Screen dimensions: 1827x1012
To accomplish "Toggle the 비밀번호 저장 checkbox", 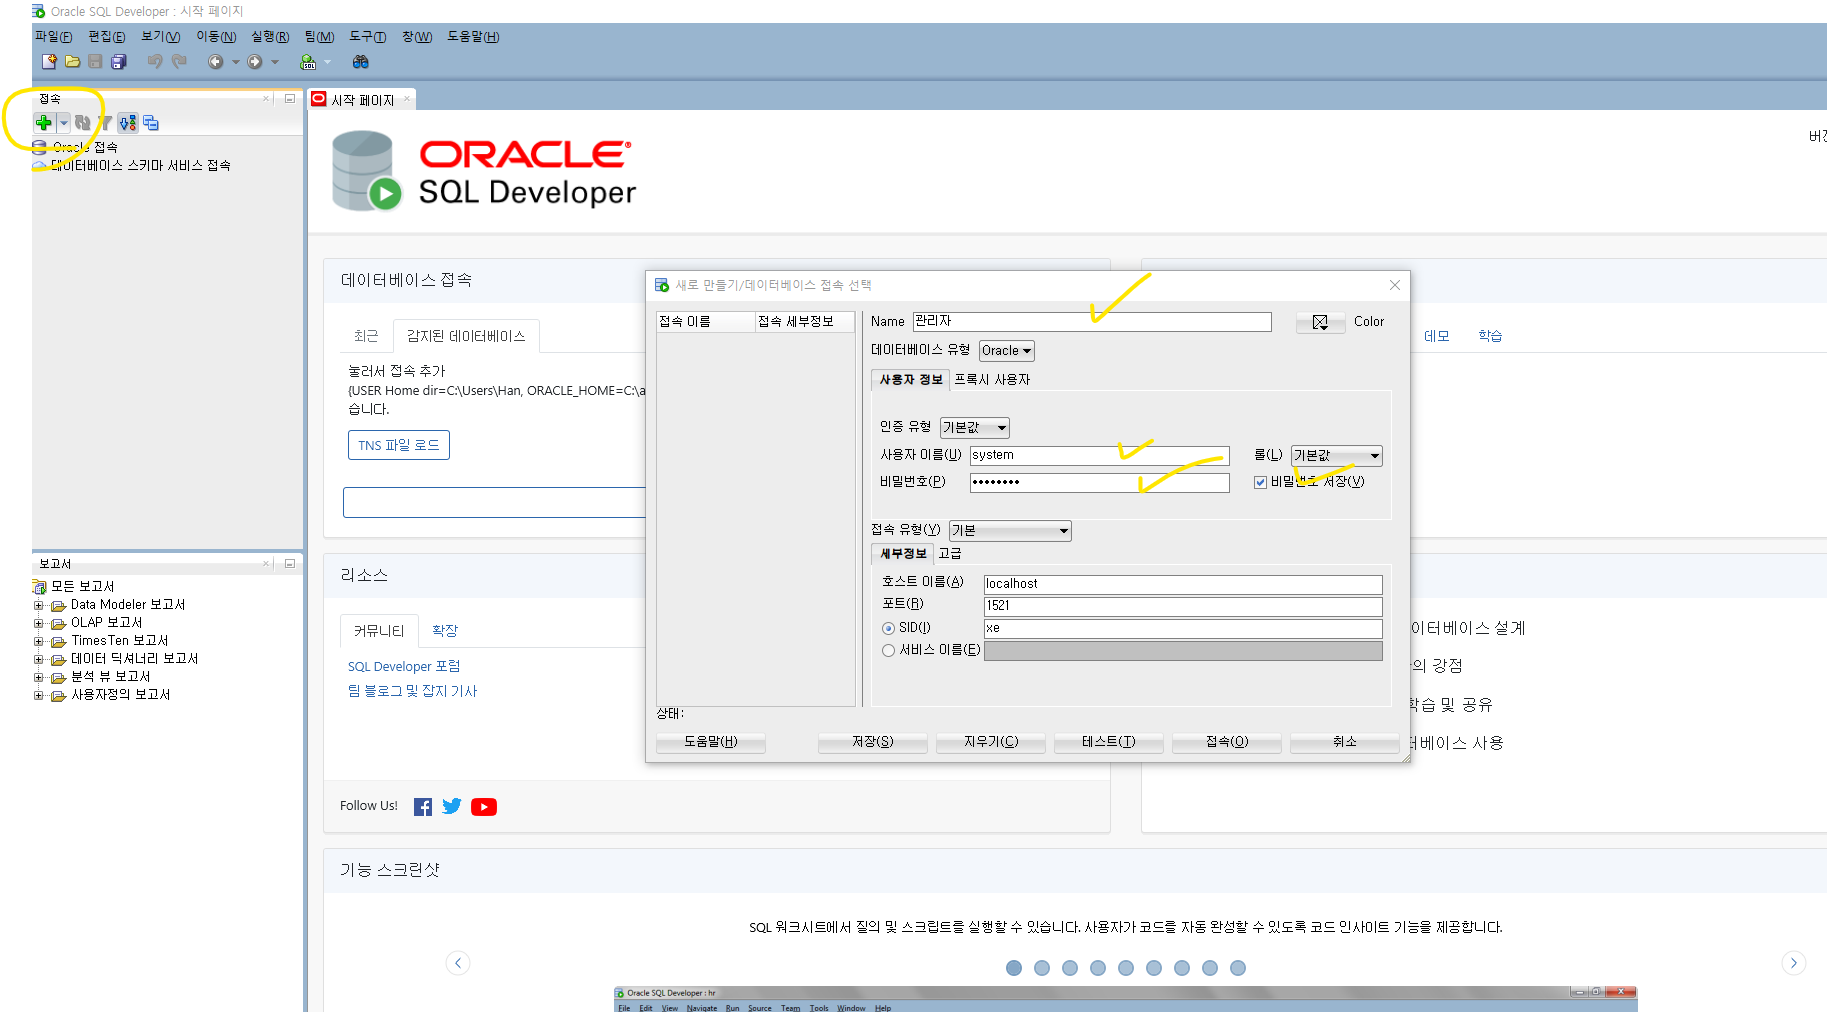I will pos(1260,482).
